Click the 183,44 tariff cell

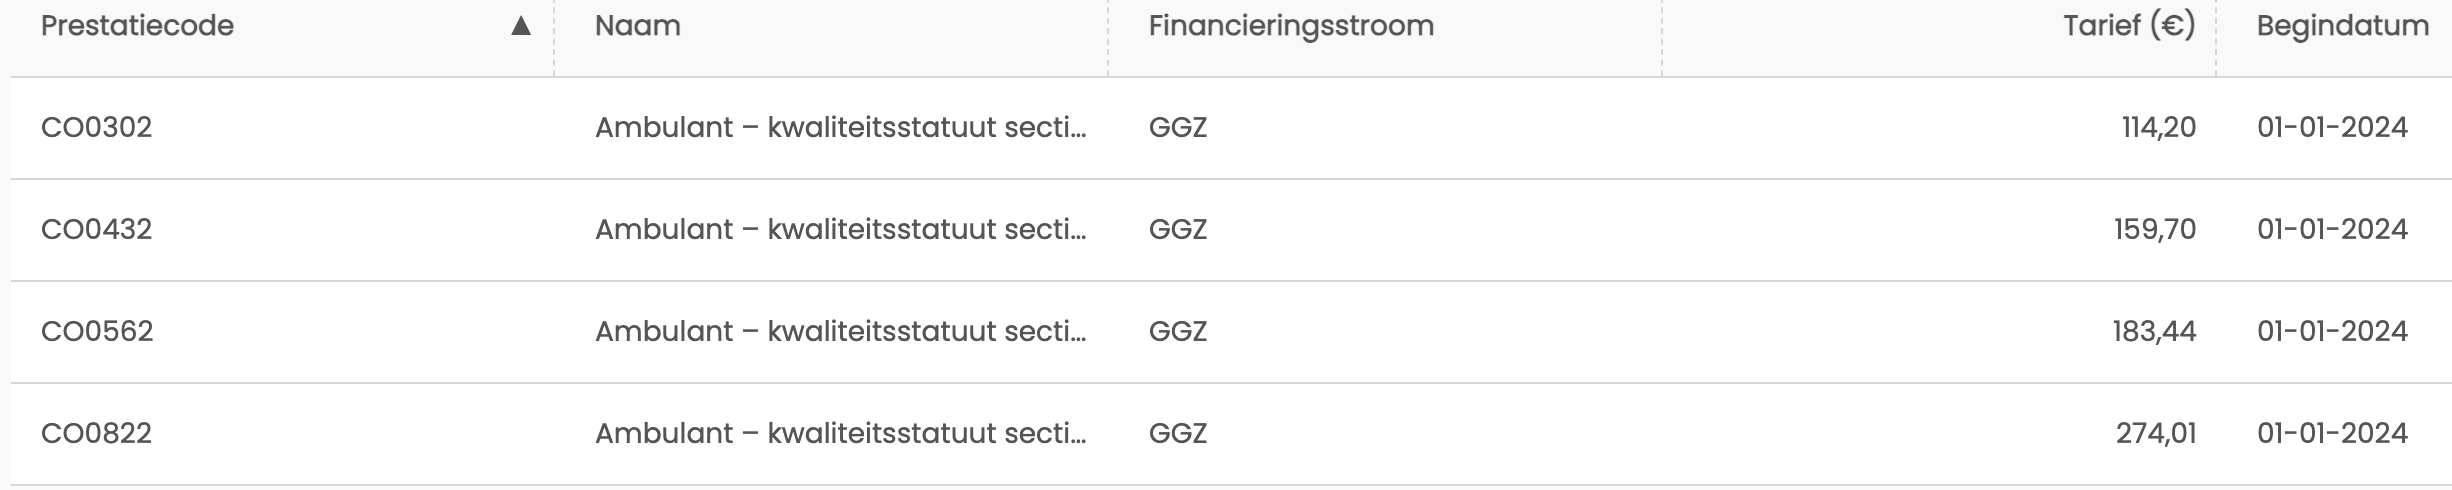[x=2154, y=332]
